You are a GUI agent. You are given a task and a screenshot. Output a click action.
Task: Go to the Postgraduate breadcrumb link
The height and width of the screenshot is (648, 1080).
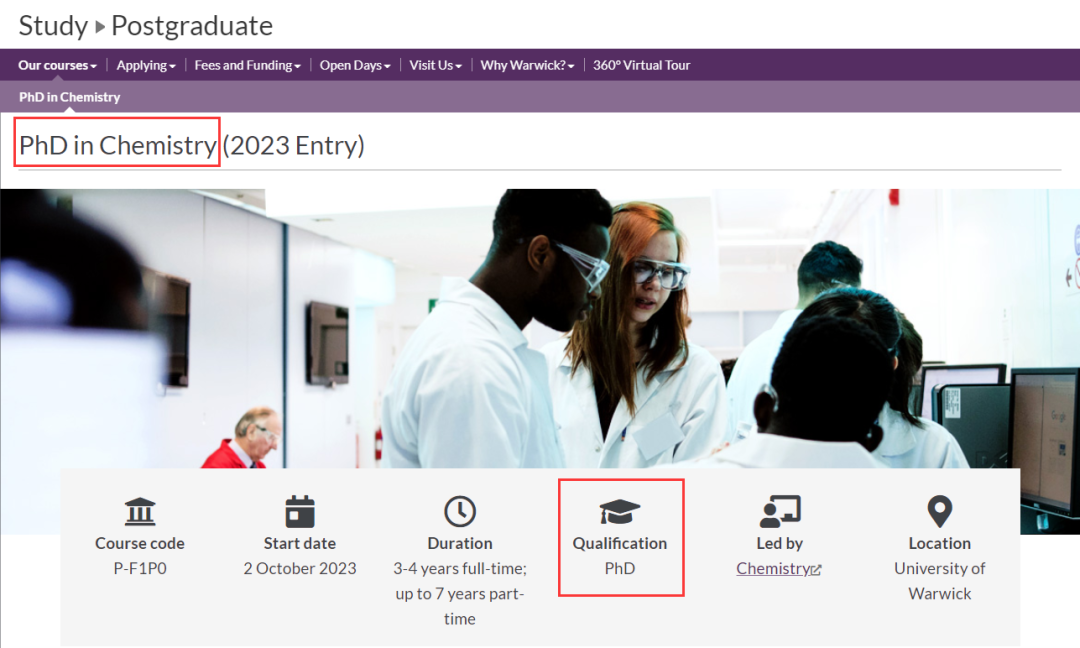pyautogui.click(x=192, y=26)
